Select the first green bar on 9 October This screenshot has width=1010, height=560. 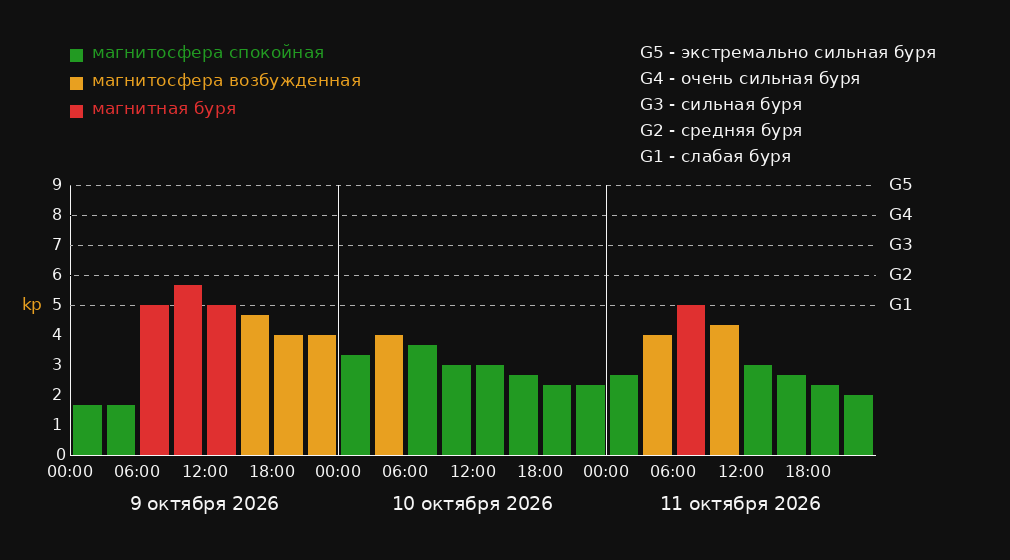[x=88, y=430]
